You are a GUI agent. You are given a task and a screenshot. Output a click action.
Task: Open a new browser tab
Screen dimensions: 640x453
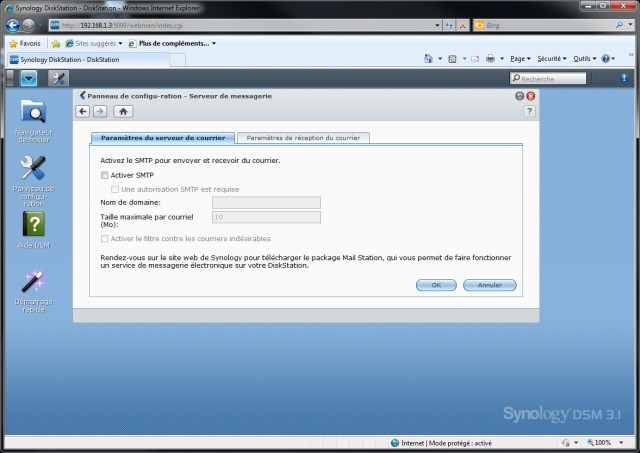(178, 60)
